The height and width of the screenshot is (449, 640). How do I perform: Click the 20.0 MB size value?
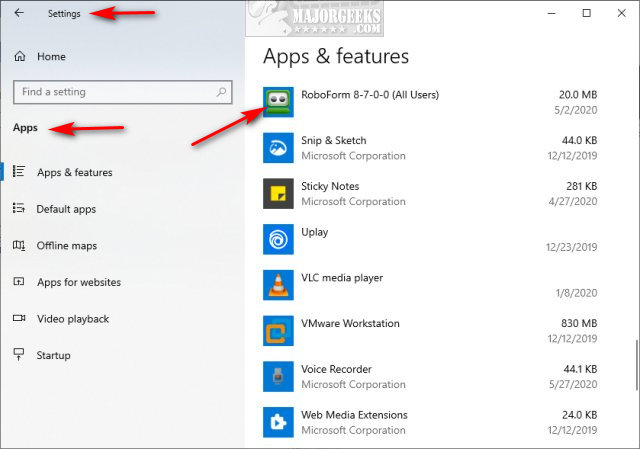tap(578, 95)
